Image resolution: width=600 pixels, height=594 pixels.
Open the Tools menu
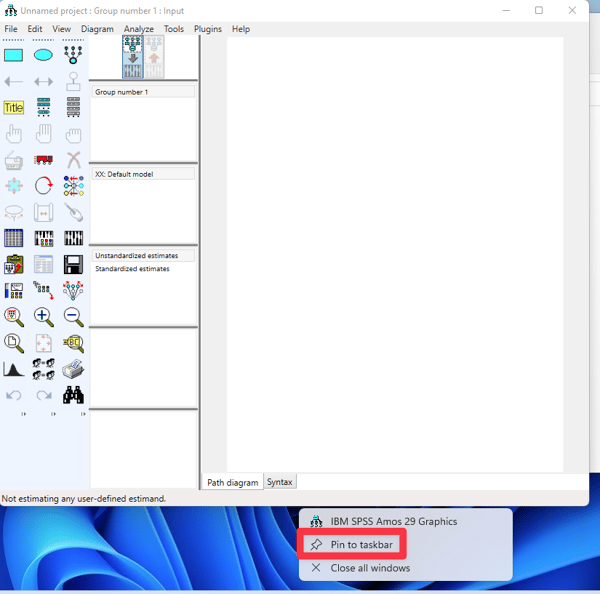pyautogui.click(x=174, y=29)
